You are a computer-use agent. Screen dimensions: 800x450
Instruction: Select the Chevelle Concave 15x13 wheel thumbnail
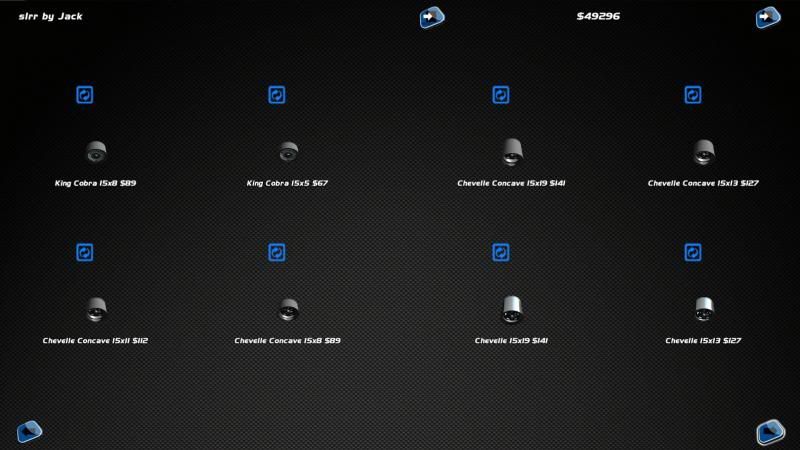(x=704, y=152)
